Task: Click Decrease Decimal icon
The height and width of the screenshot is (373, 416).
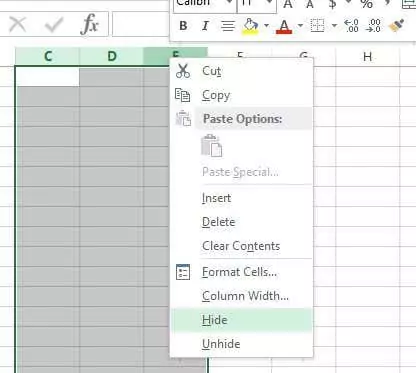Action: [x=373, y=26]
